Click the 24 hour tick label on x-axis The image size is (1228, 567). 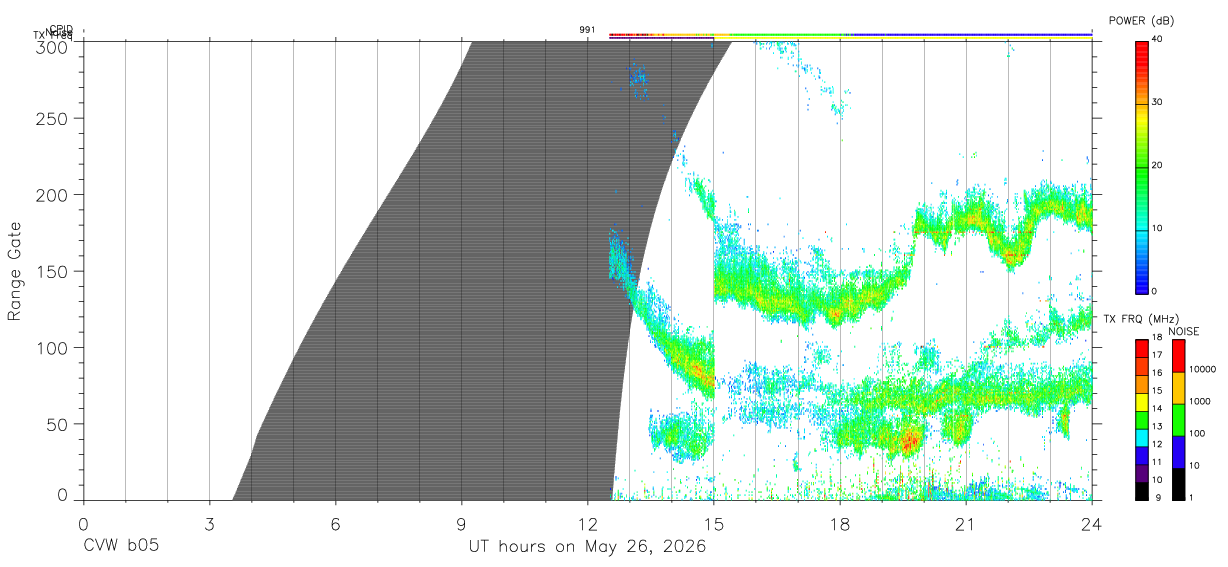pos(1092,524)
